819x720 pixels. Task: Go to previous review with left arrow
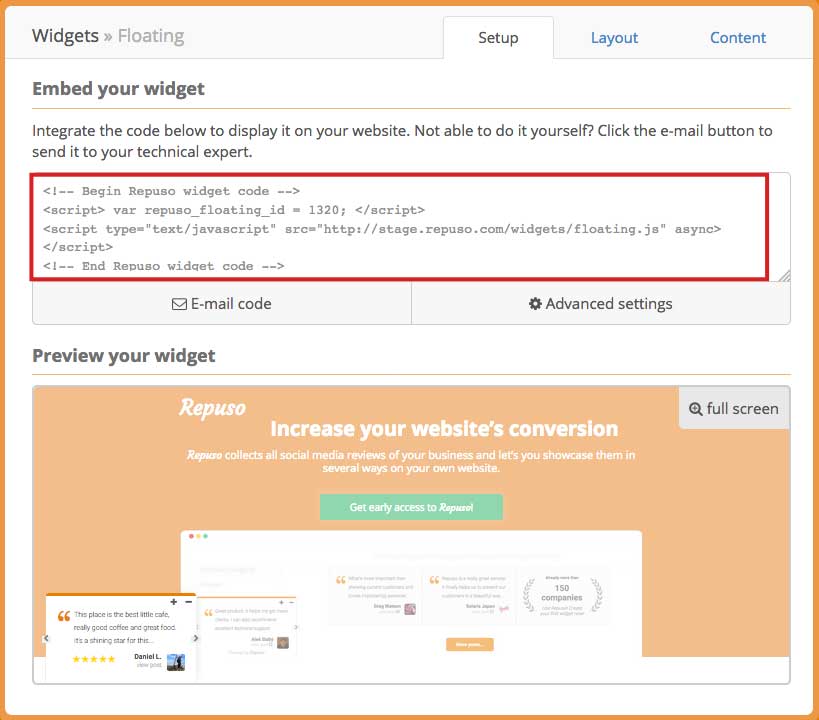coord(46,638)
